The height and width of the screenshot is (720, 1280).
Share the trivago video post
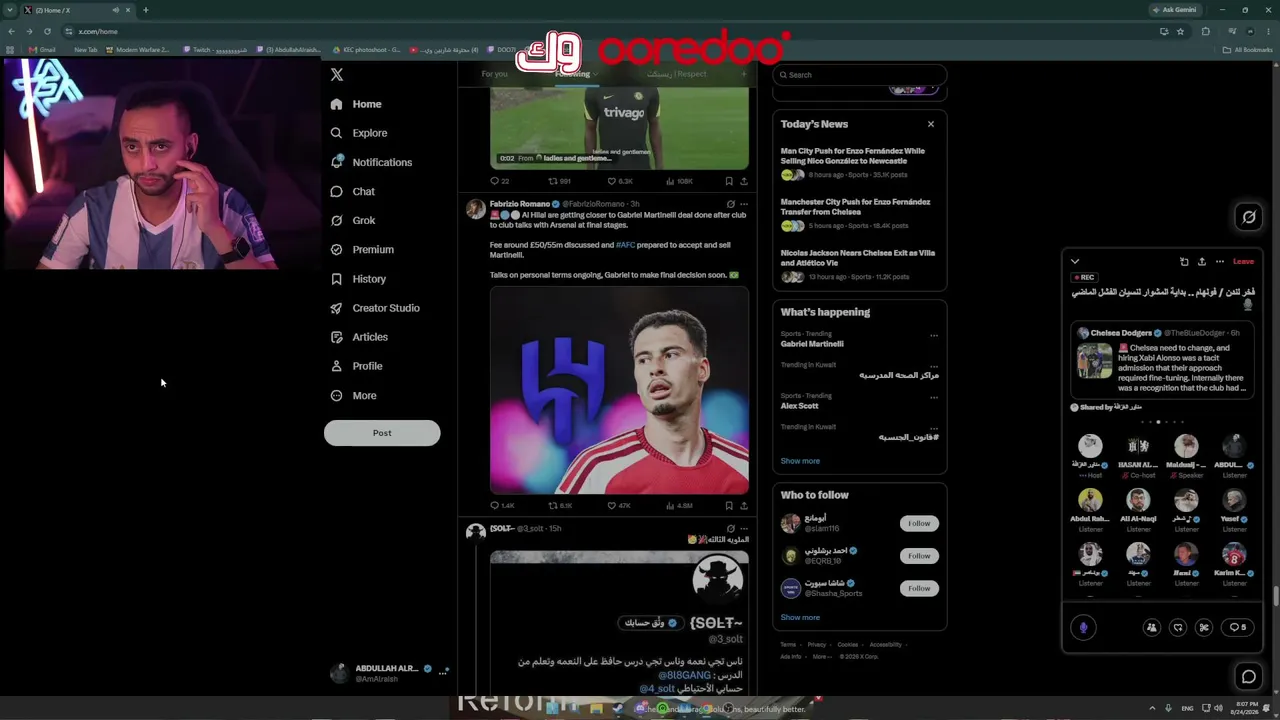pos(743,181)
